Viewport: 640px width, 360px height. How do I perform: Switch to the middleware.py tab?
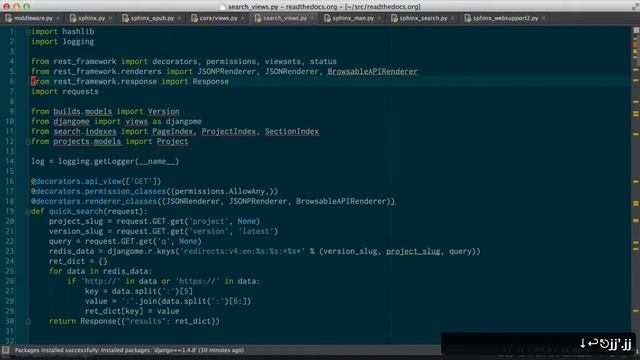(33, 18)
